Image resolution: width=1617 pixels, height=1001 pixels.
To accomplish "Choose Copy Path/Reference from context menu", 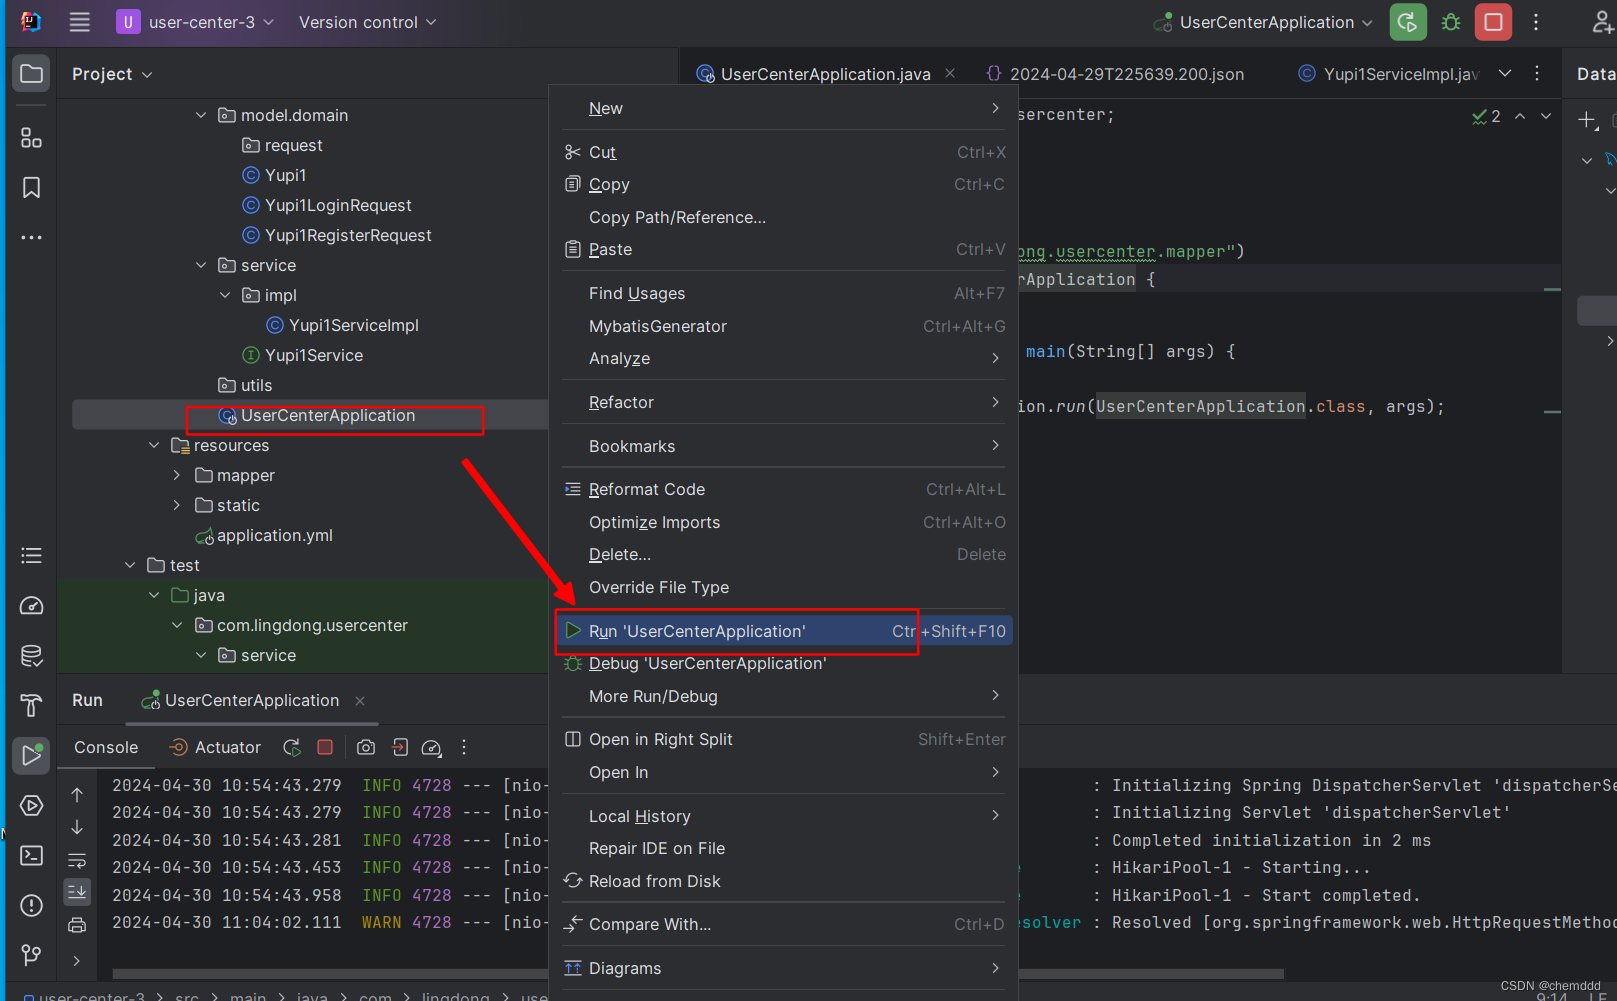I will pyautogui.click(x=783, y=217).
